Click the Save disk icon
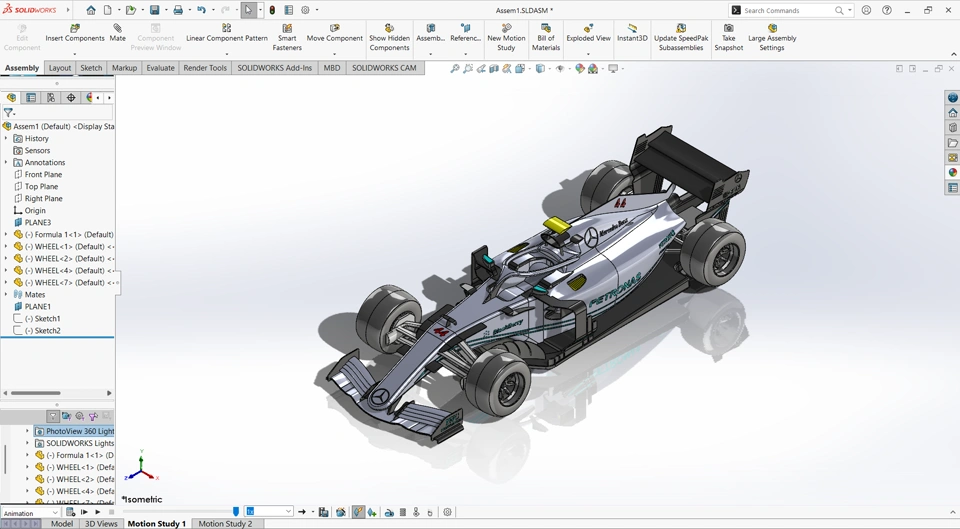The height and width of the screenshot is (529, 960). click(x=154, y=10)
